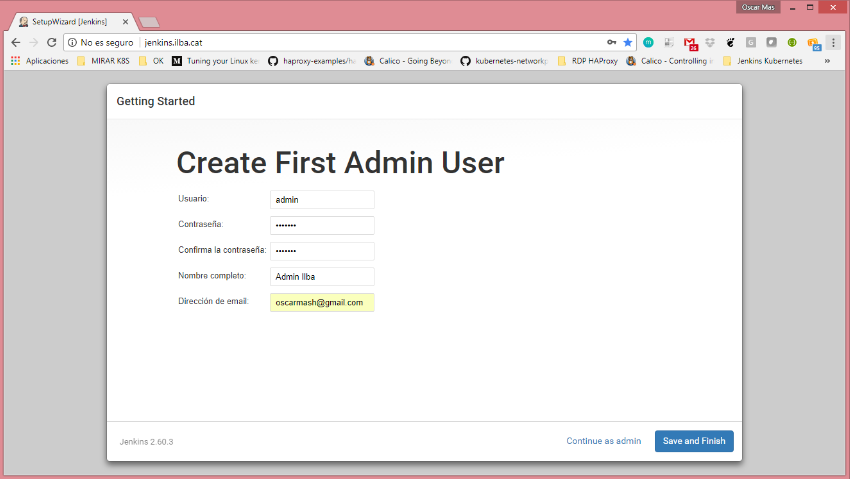
Task: Open the OK bookmark folder
Action: pyautogui.click(x=151, y=61)
